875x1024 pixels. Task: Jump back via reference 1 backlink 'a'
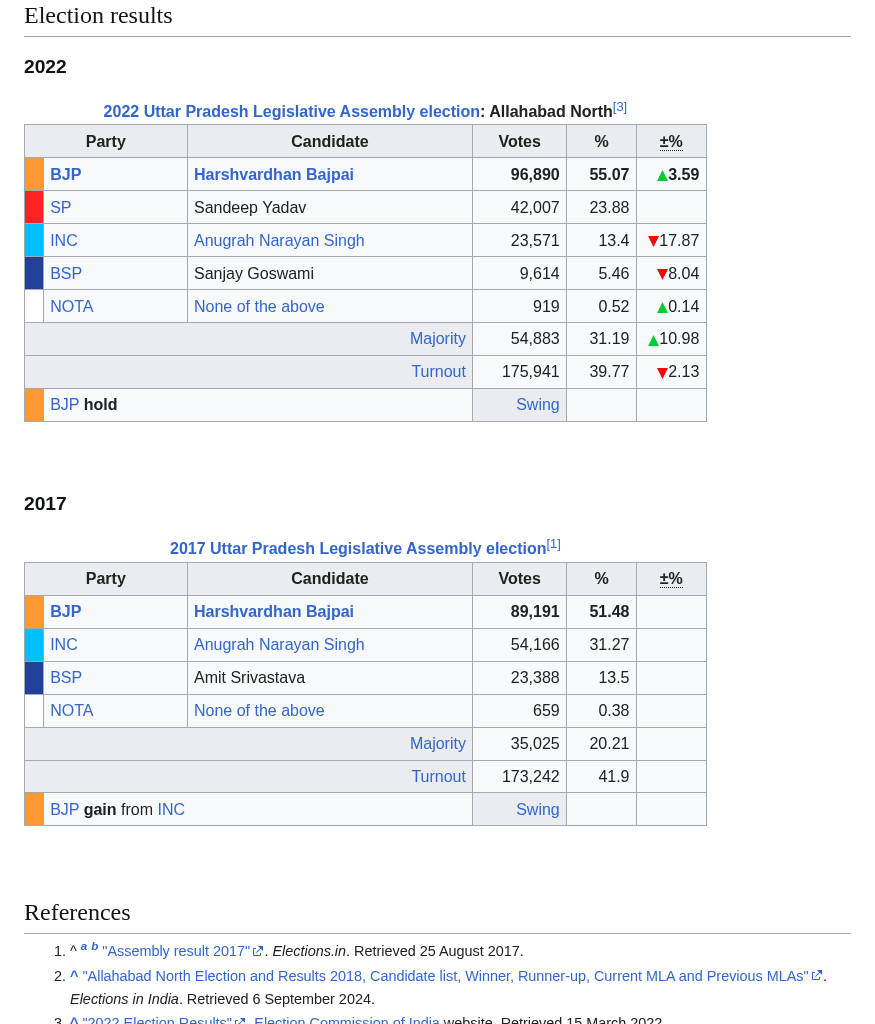(x=84, y=946)
